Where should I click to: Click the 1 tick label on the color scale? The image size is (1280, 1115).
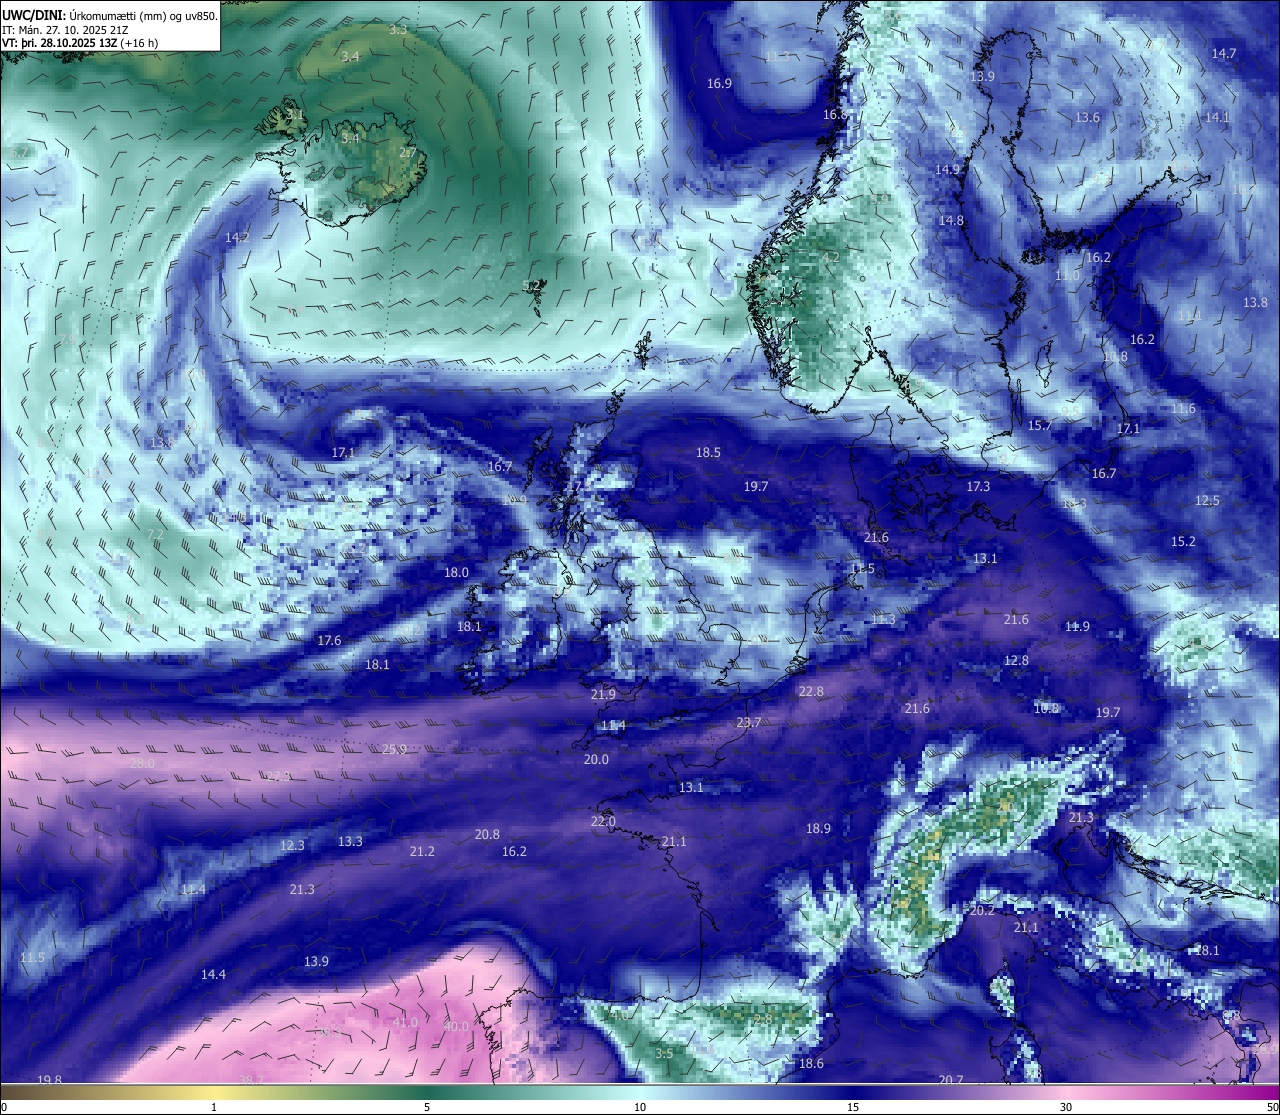click(x=214, y=1107)
